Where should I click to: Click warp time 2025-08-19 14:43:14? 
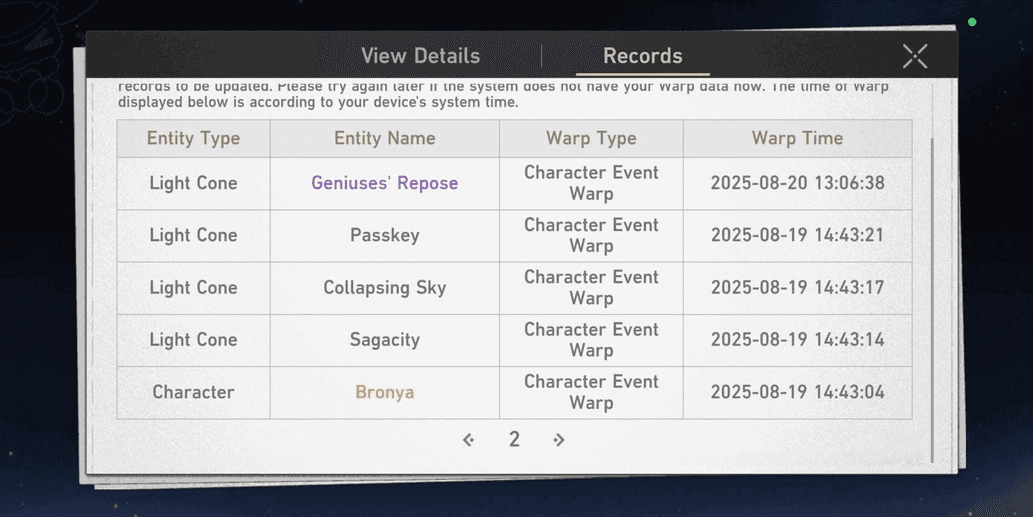point(797,340)
